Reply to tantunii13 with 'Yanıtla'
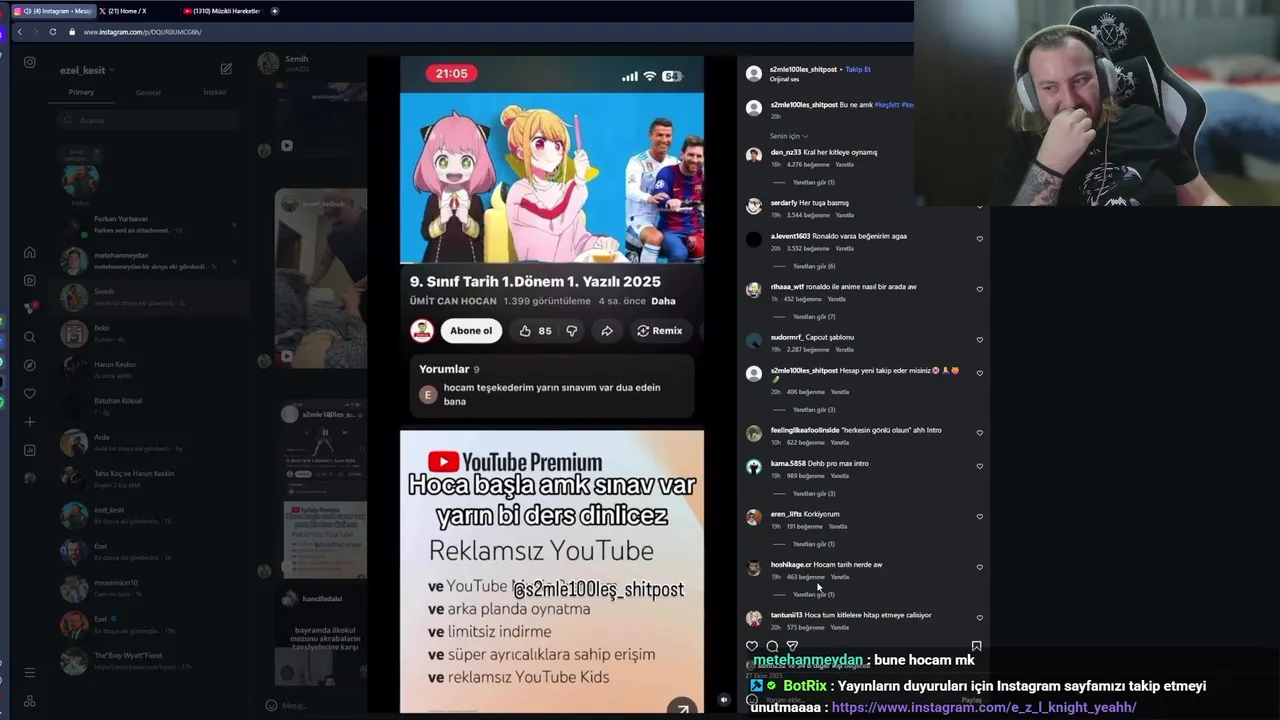Image resolution: width=1280 pixels, height=720 pixels. tap(839, 627)
